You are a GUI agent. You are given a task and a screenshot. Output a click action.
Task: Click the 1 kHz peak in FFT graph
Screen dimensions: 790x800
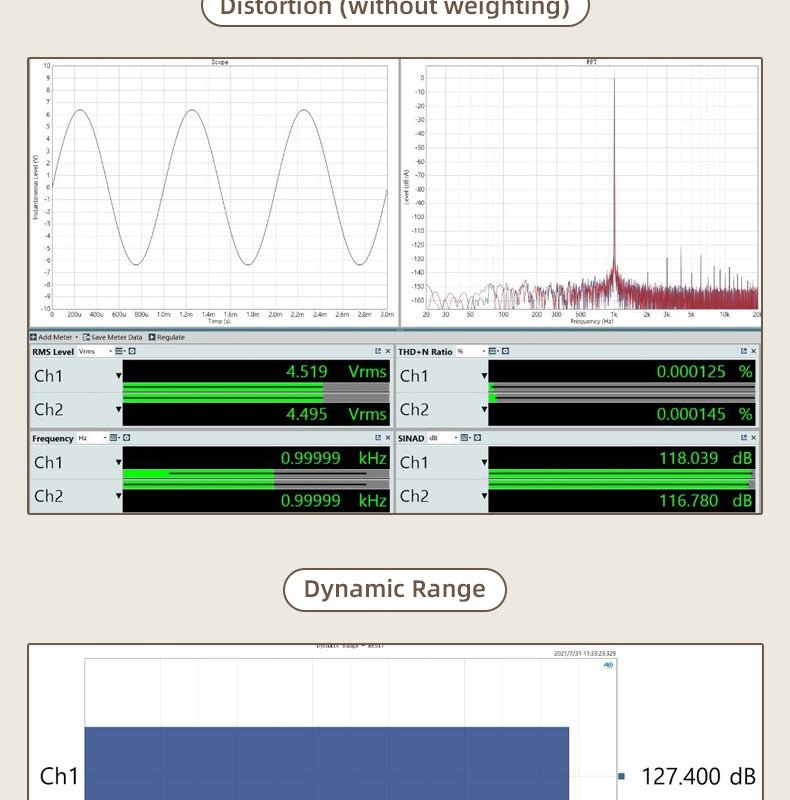point(614,180)
